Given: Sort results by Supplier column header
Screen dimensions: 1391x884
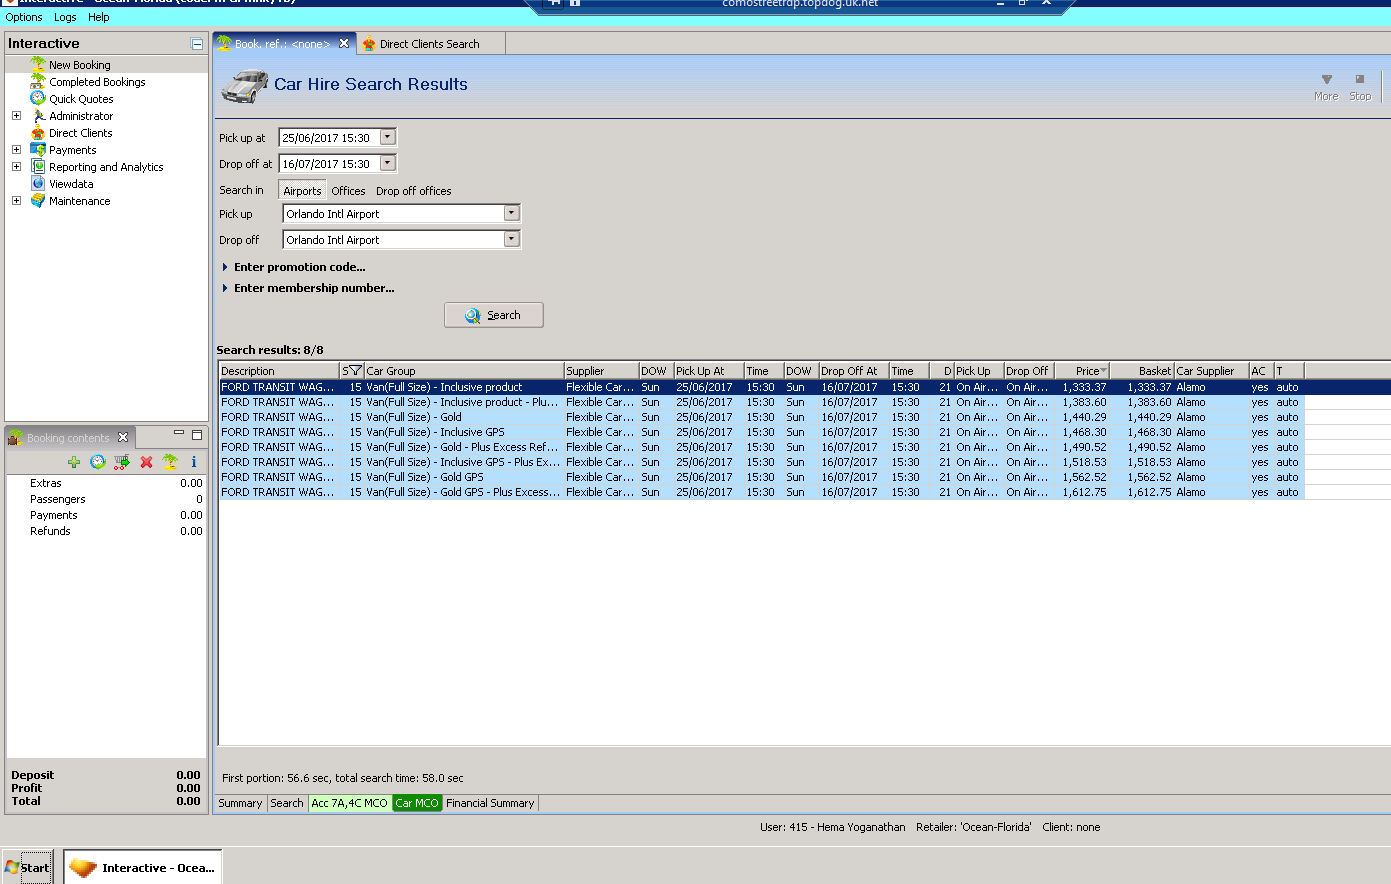Looking at the screenshot, I should [x=601, y=370].
